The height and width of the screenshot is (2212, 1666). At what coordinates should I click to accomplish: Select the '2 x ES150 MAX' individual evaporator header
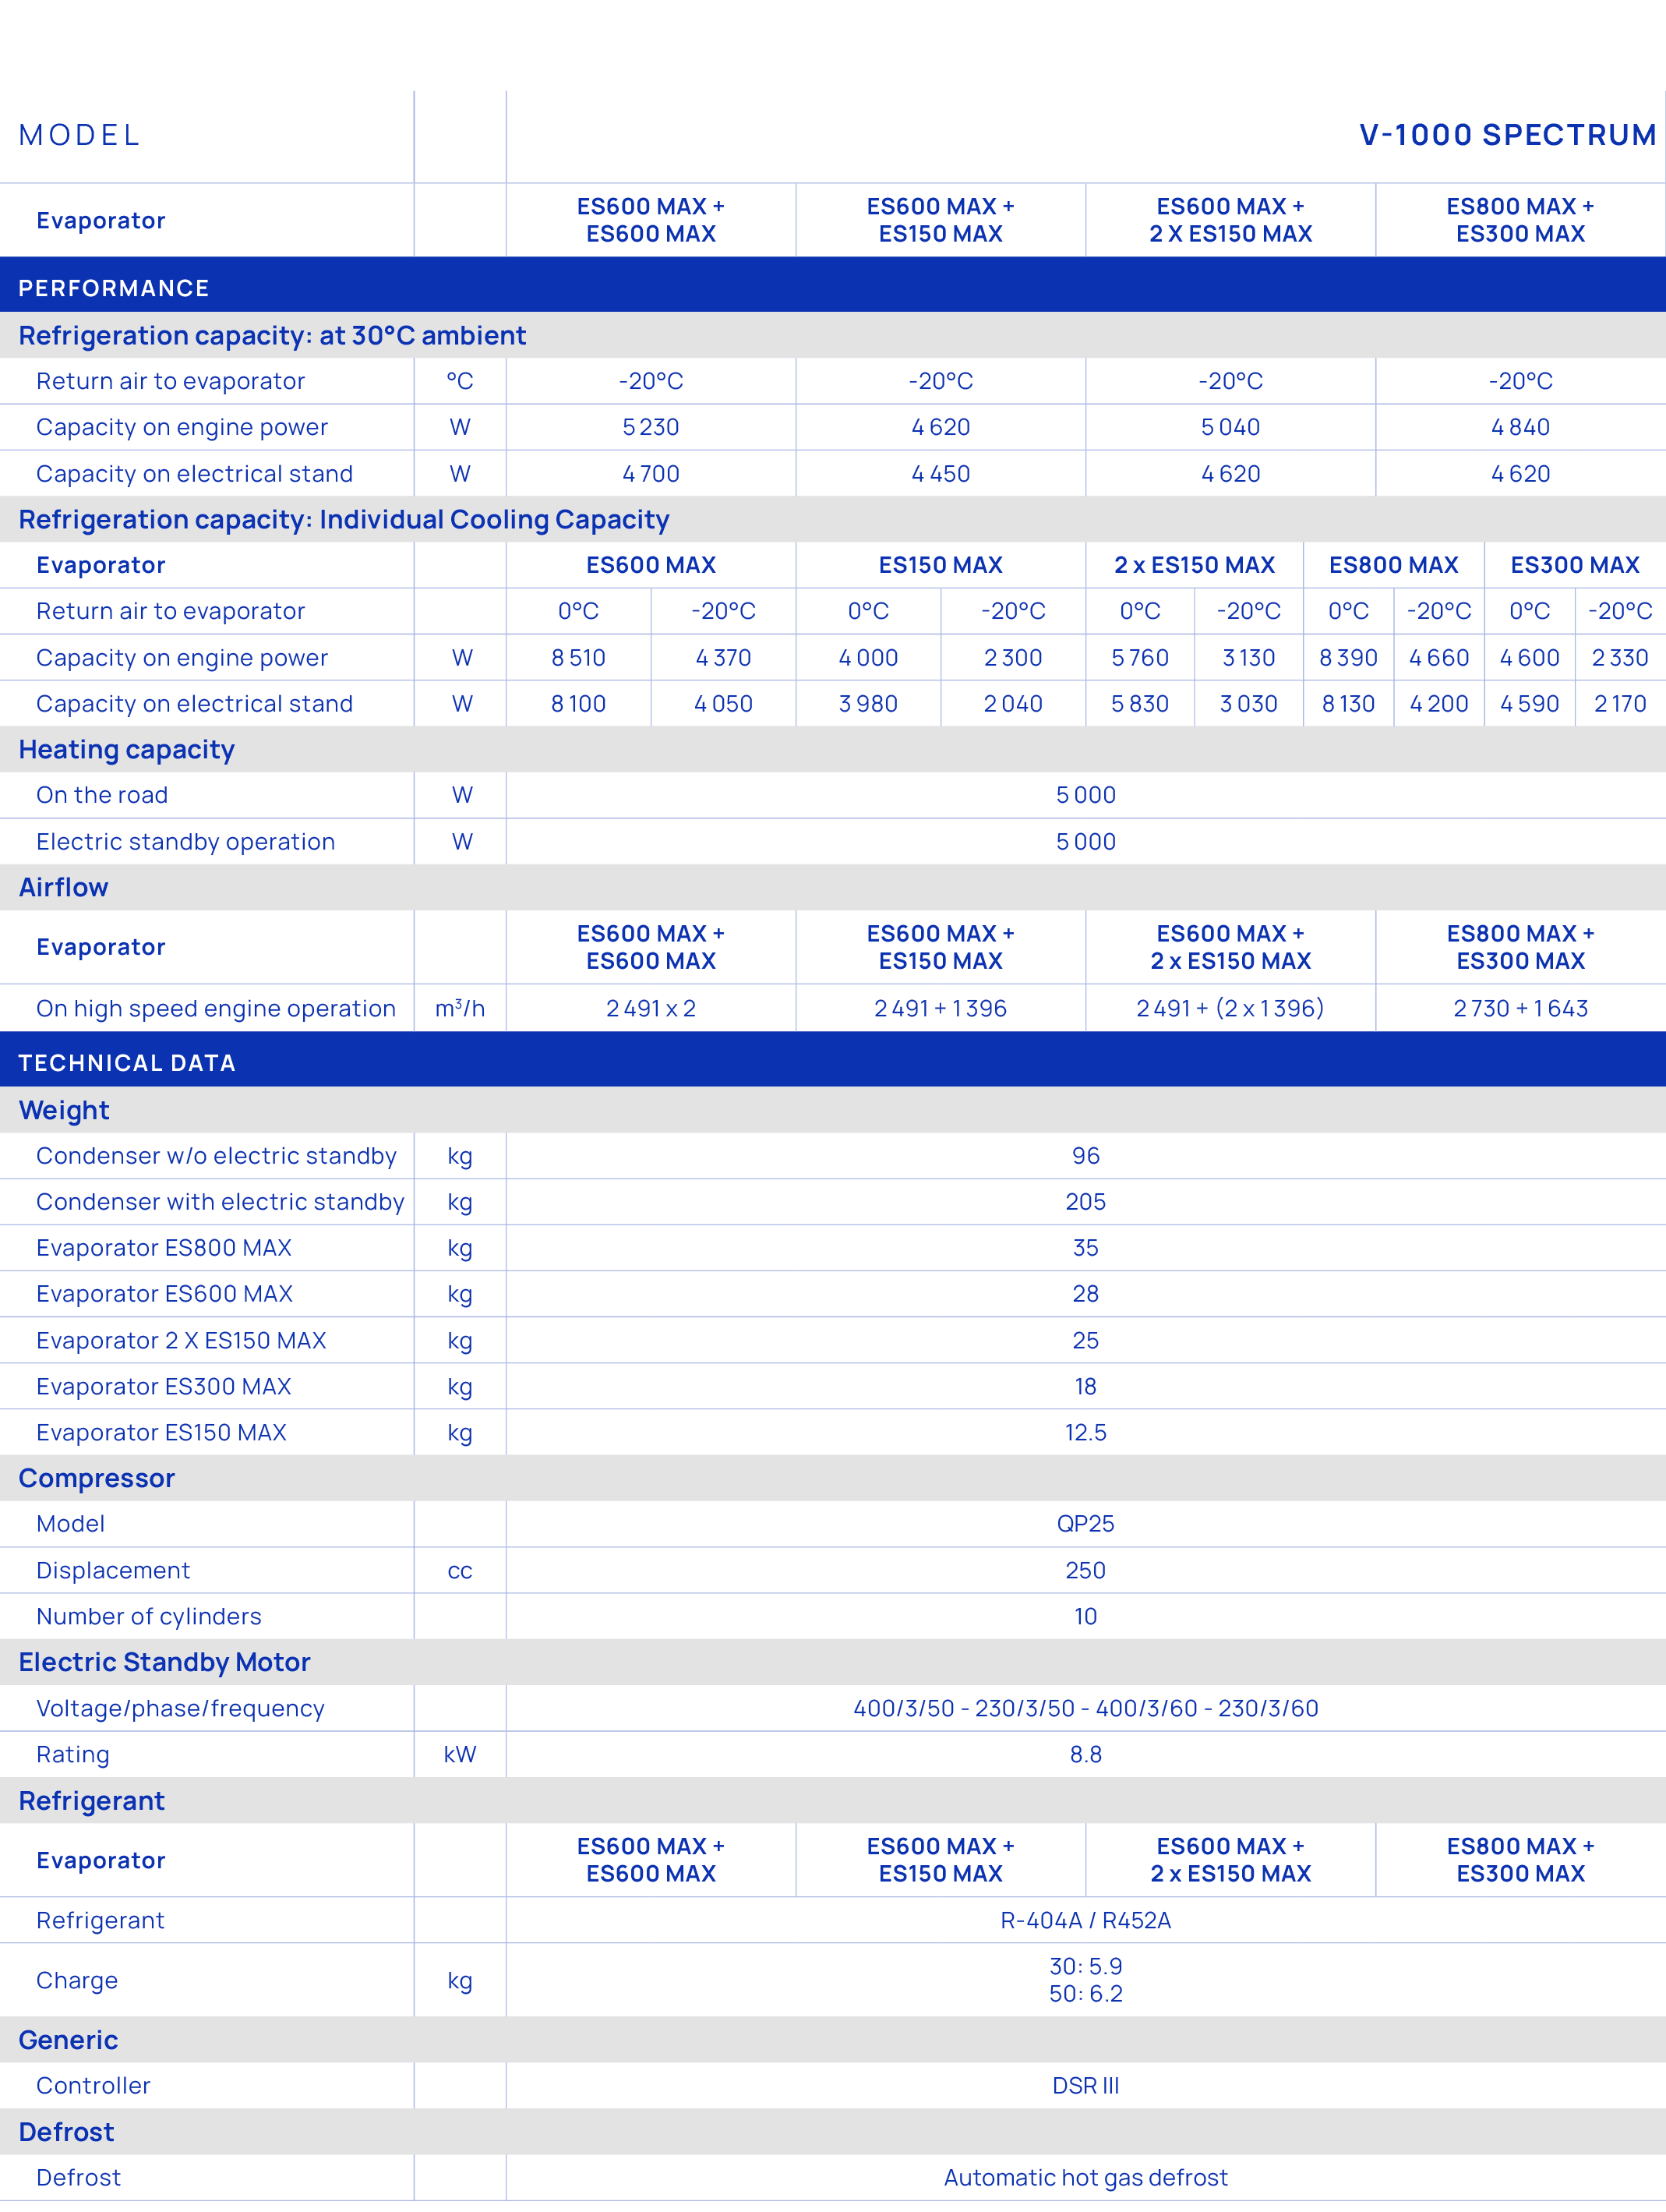click(1195, 565)
